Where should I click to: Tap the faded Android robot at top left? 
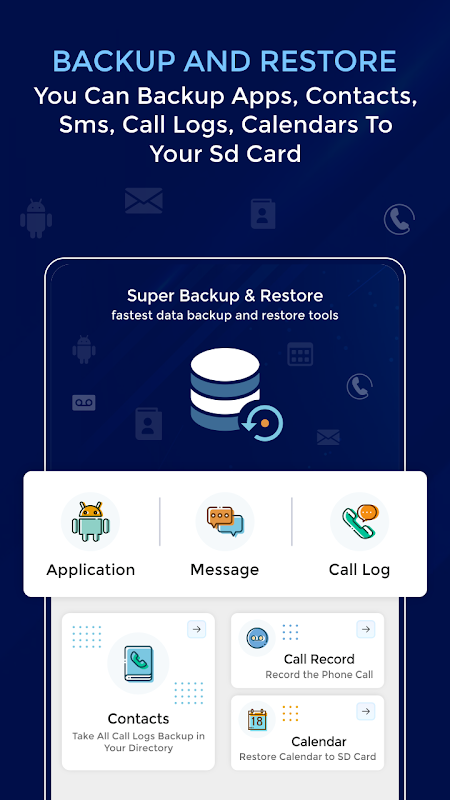coord(36,218)
